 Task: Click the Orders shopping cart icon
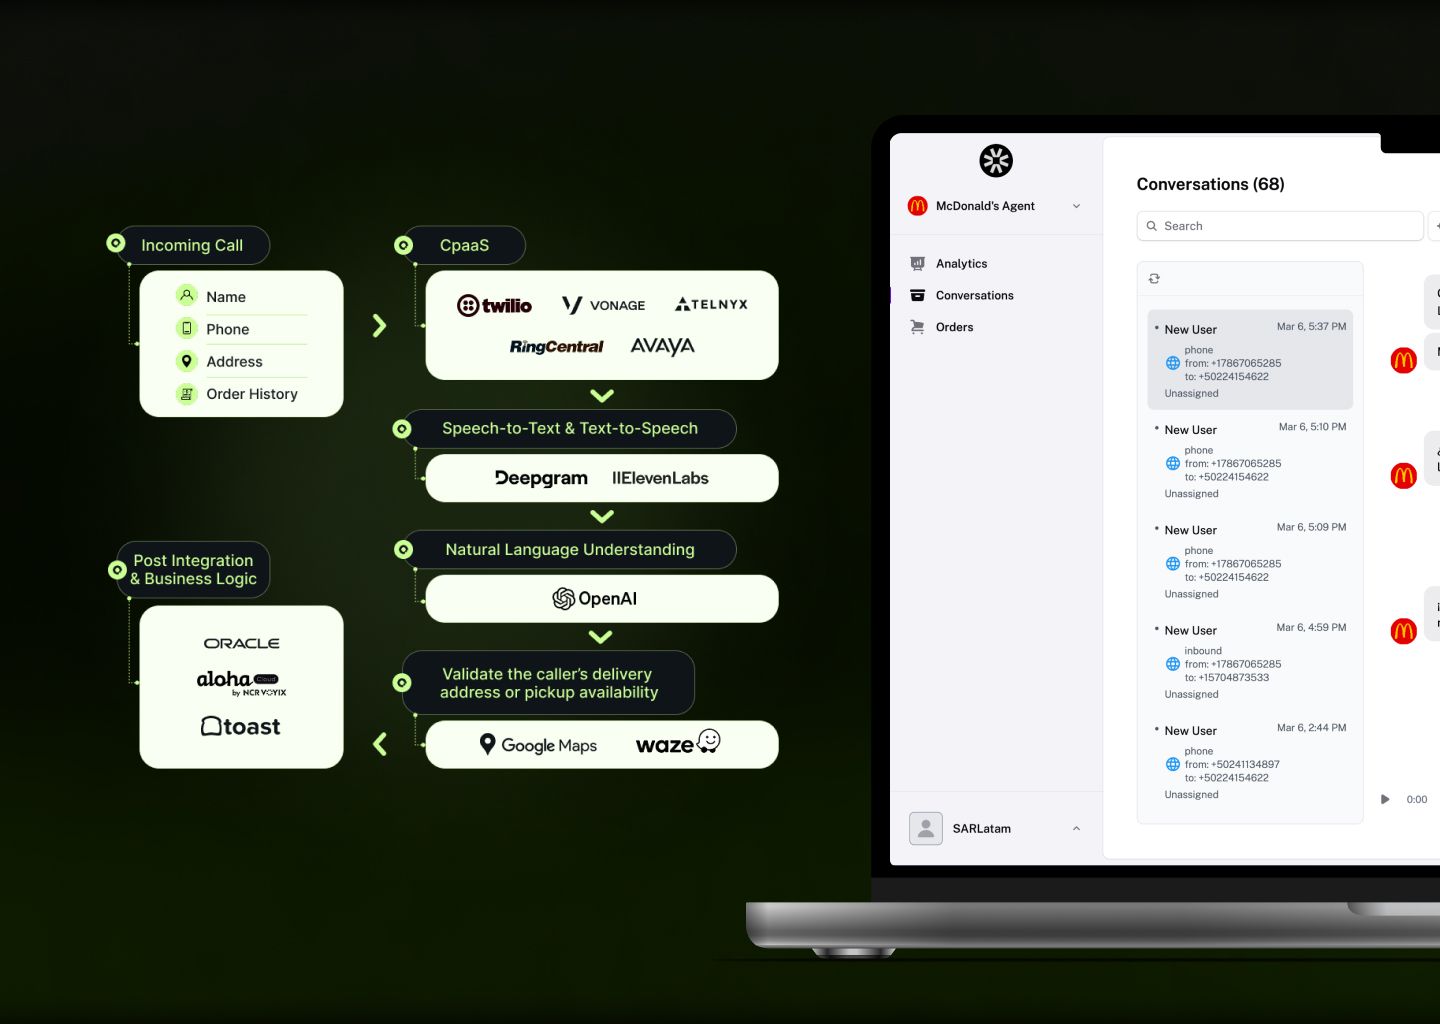pyautogui.click(x=917, y=327)
